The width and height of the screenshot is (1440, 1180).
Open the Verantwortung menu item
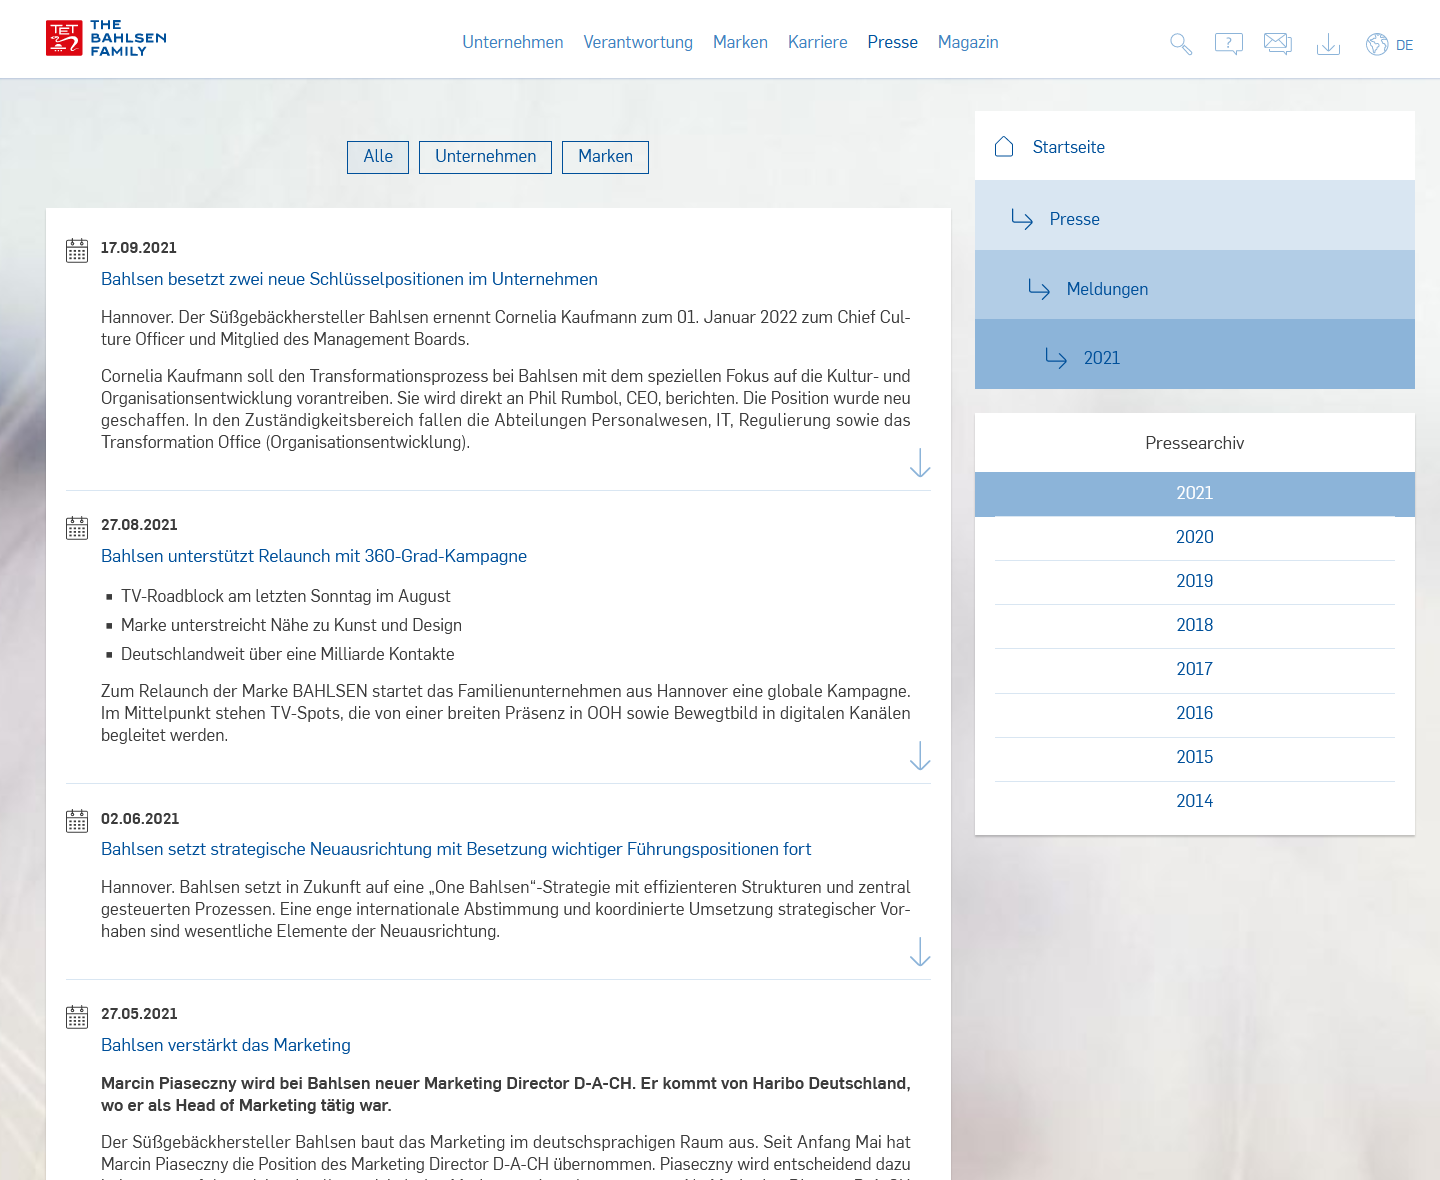[x=638, y=42]
